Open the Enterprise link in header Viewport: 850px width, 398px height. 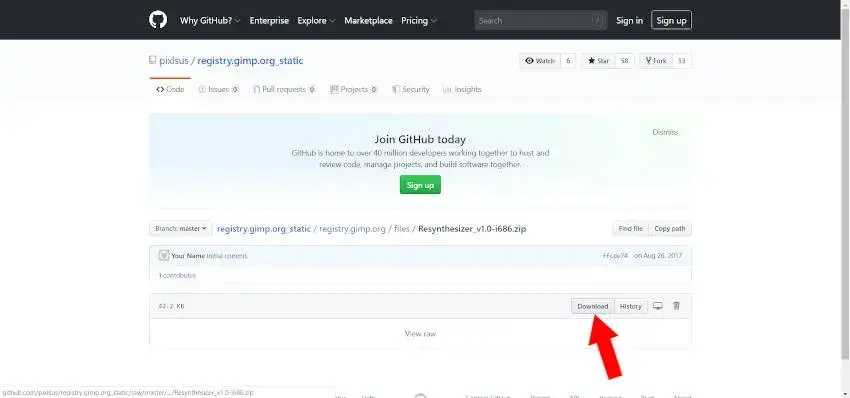click(269, 21)
